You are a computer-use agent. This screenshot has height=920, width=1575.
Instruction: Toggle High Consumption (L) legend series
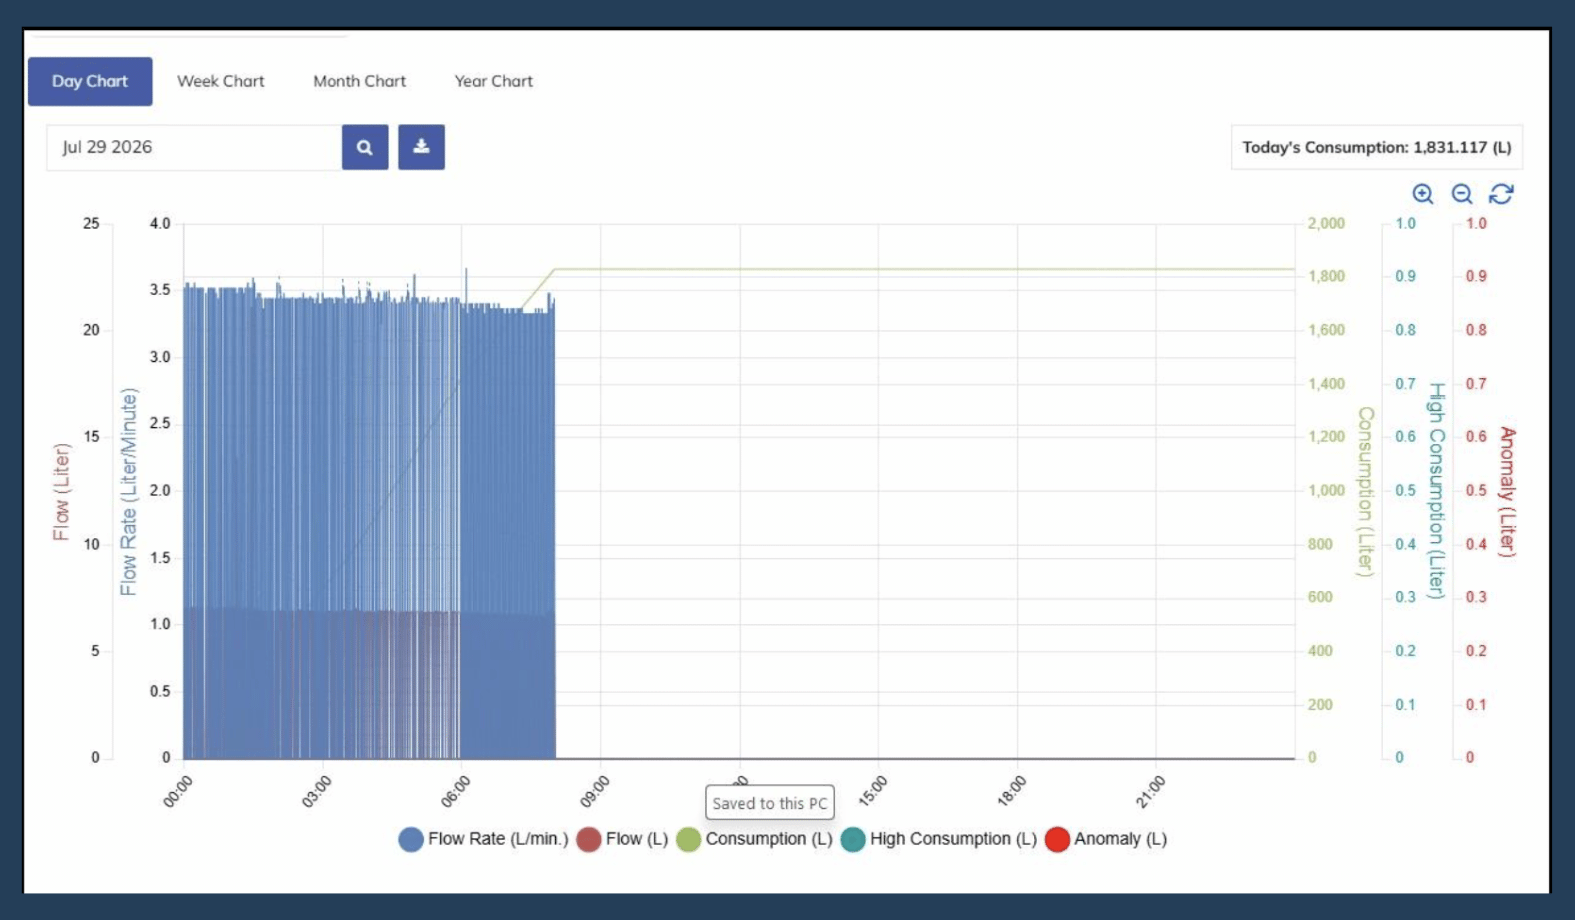[939, 839]
